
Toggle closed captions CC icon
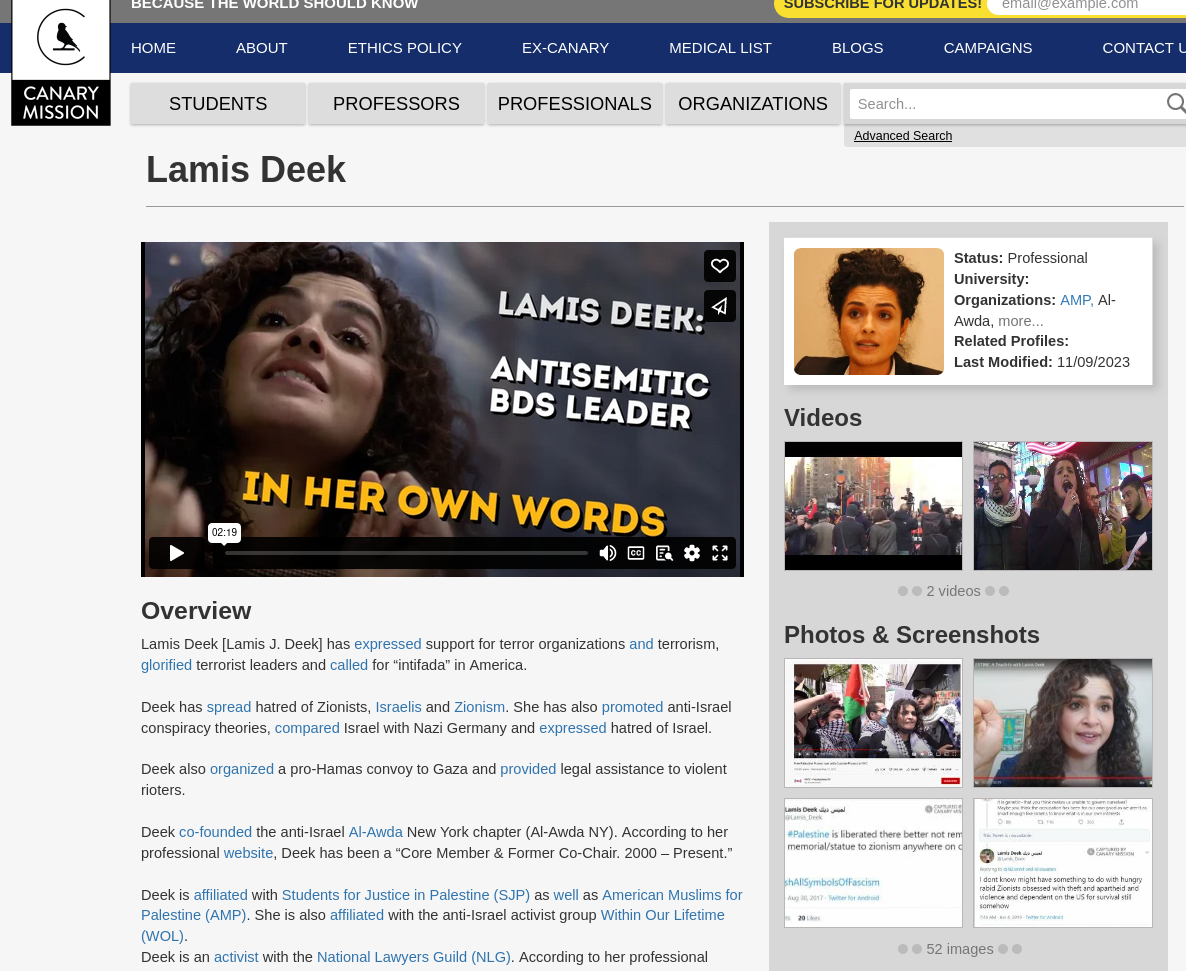[x=636, y=553]
